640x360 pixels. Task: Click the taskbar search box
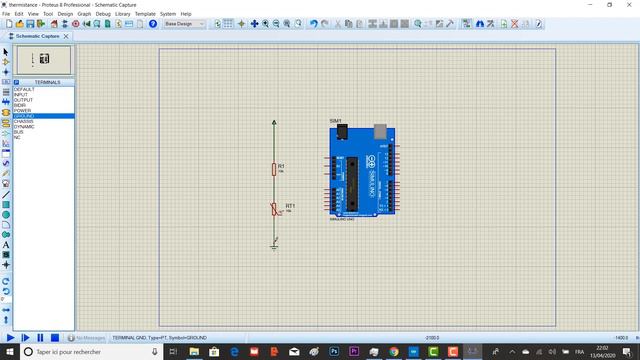click(92, 351)
